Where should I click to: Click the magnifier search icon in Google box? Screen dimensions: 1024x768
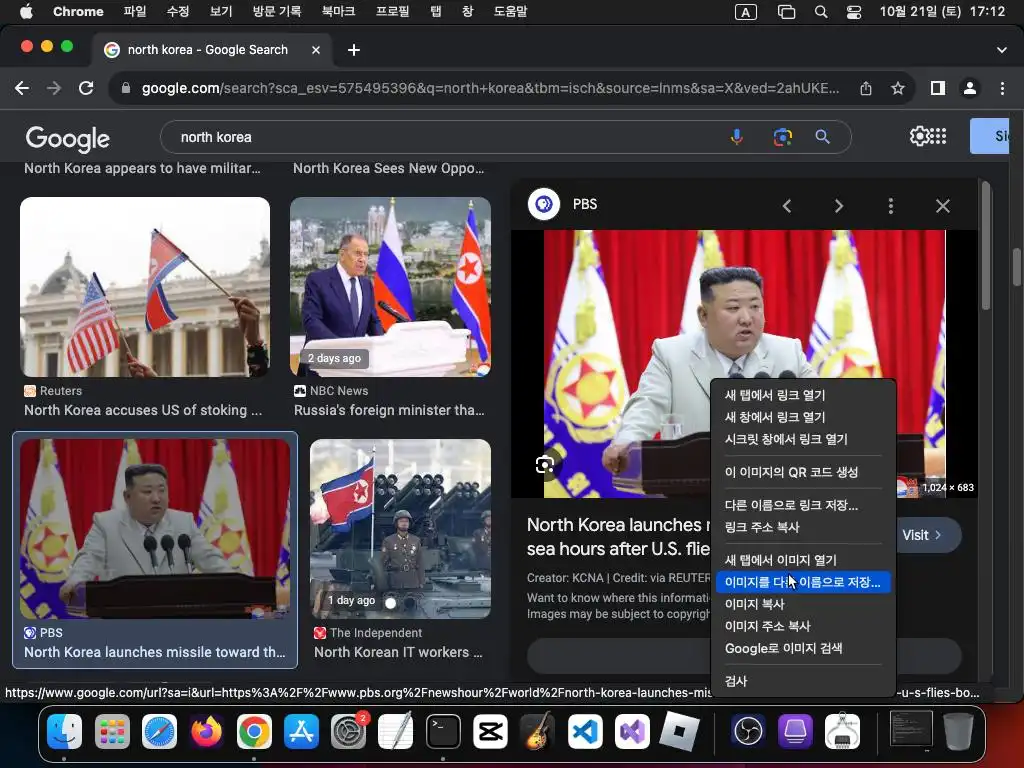click(823, 137)
